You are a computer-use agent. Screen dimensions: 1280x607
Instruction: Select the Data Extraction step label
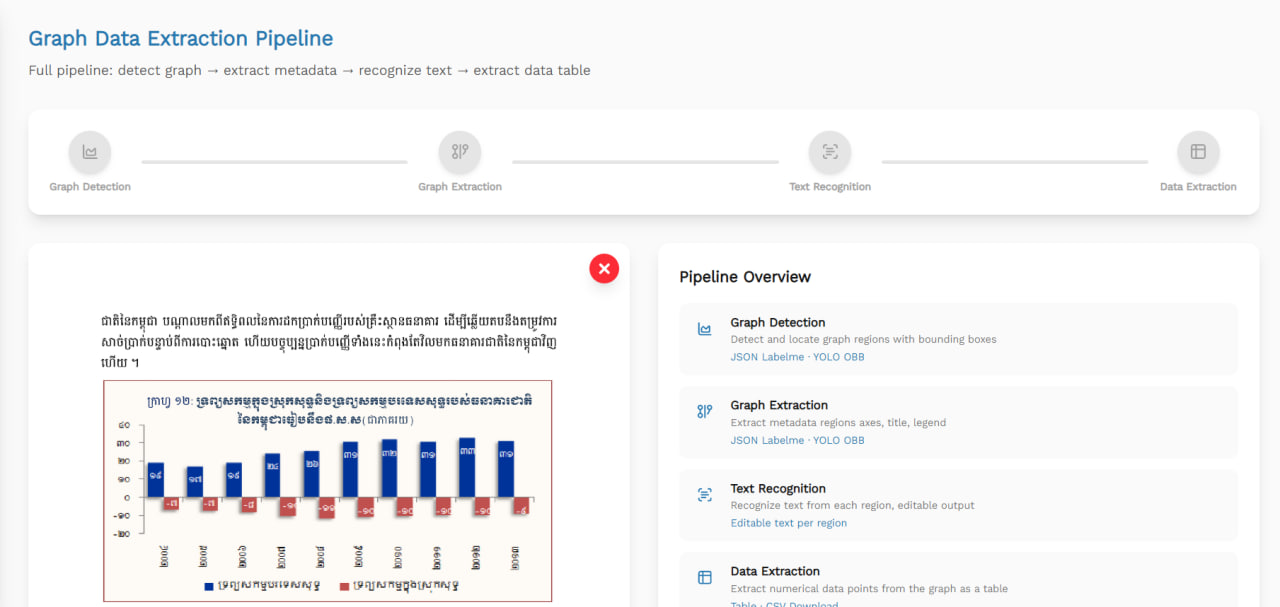[x=1198, y=187]
